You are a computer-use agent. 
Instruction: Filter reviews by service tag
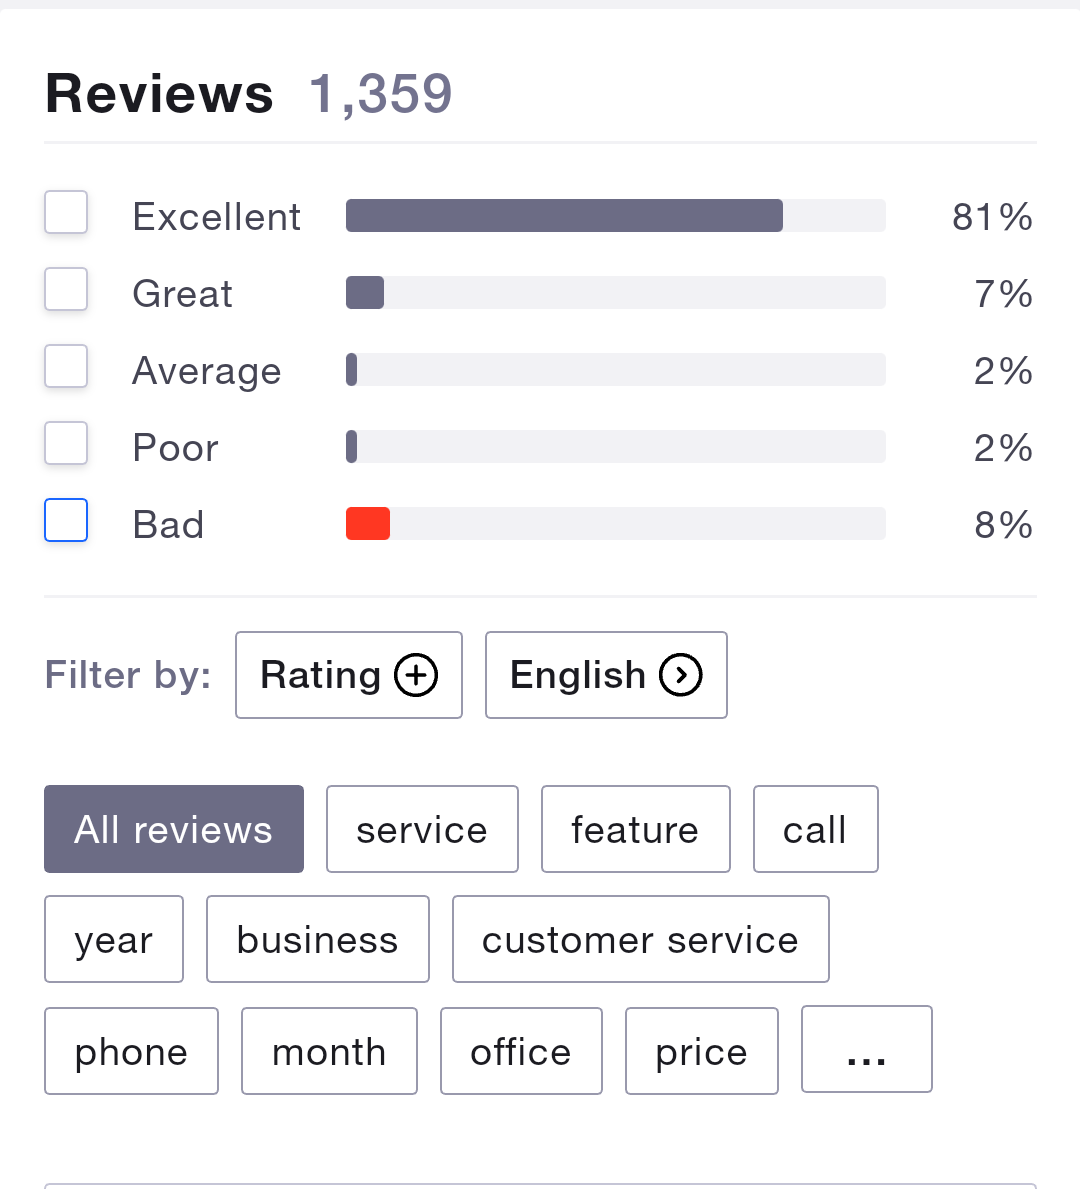[x=422, y=829]
